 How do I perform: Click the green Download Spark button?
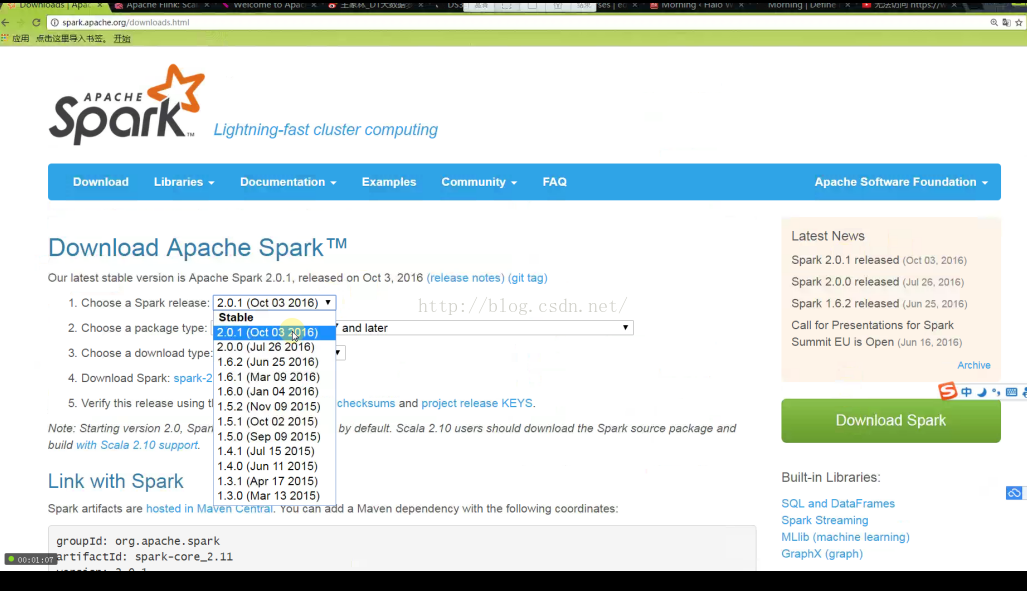[891, 421]
